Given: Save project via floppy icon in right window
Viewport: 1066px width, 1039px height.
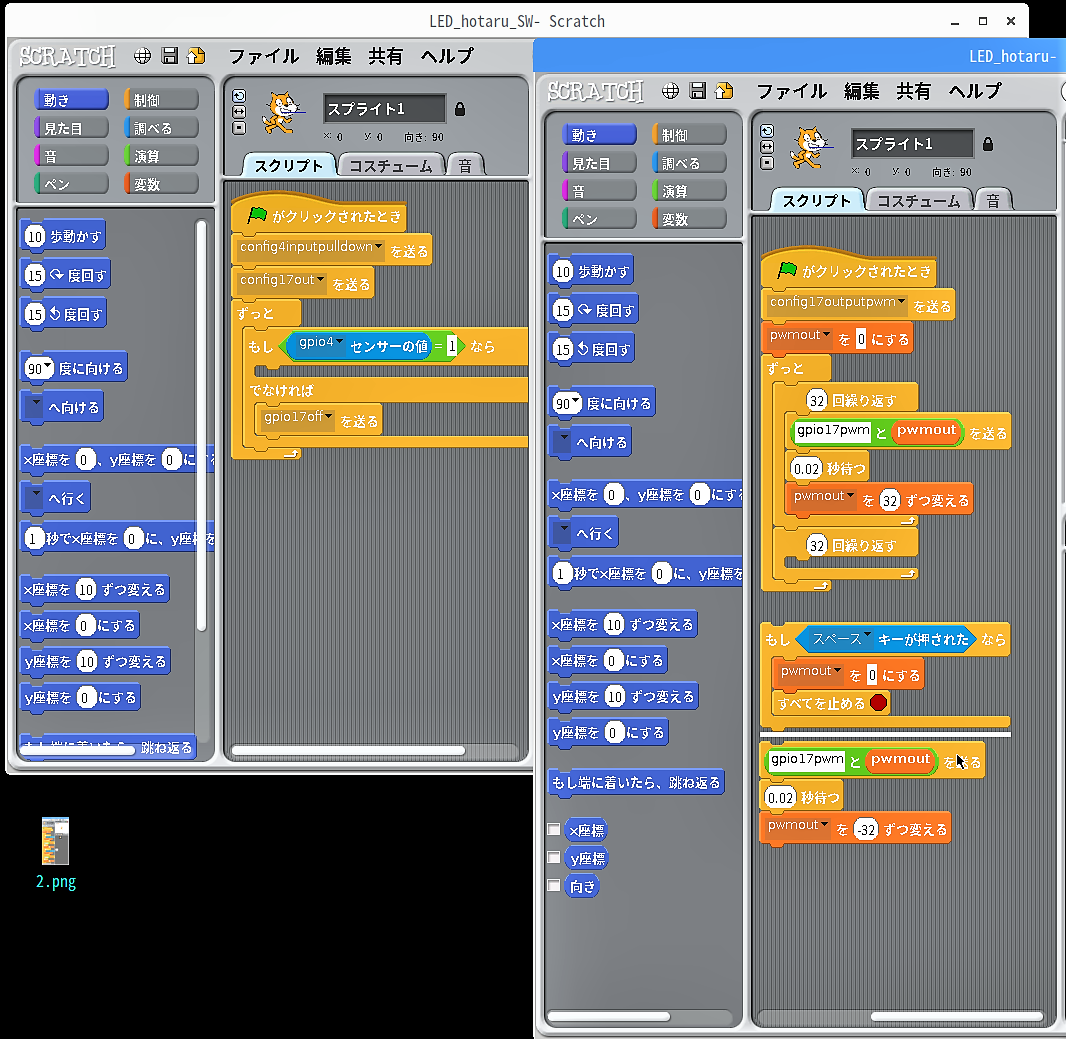Looking at the screenshot, I should coord(698,90).
